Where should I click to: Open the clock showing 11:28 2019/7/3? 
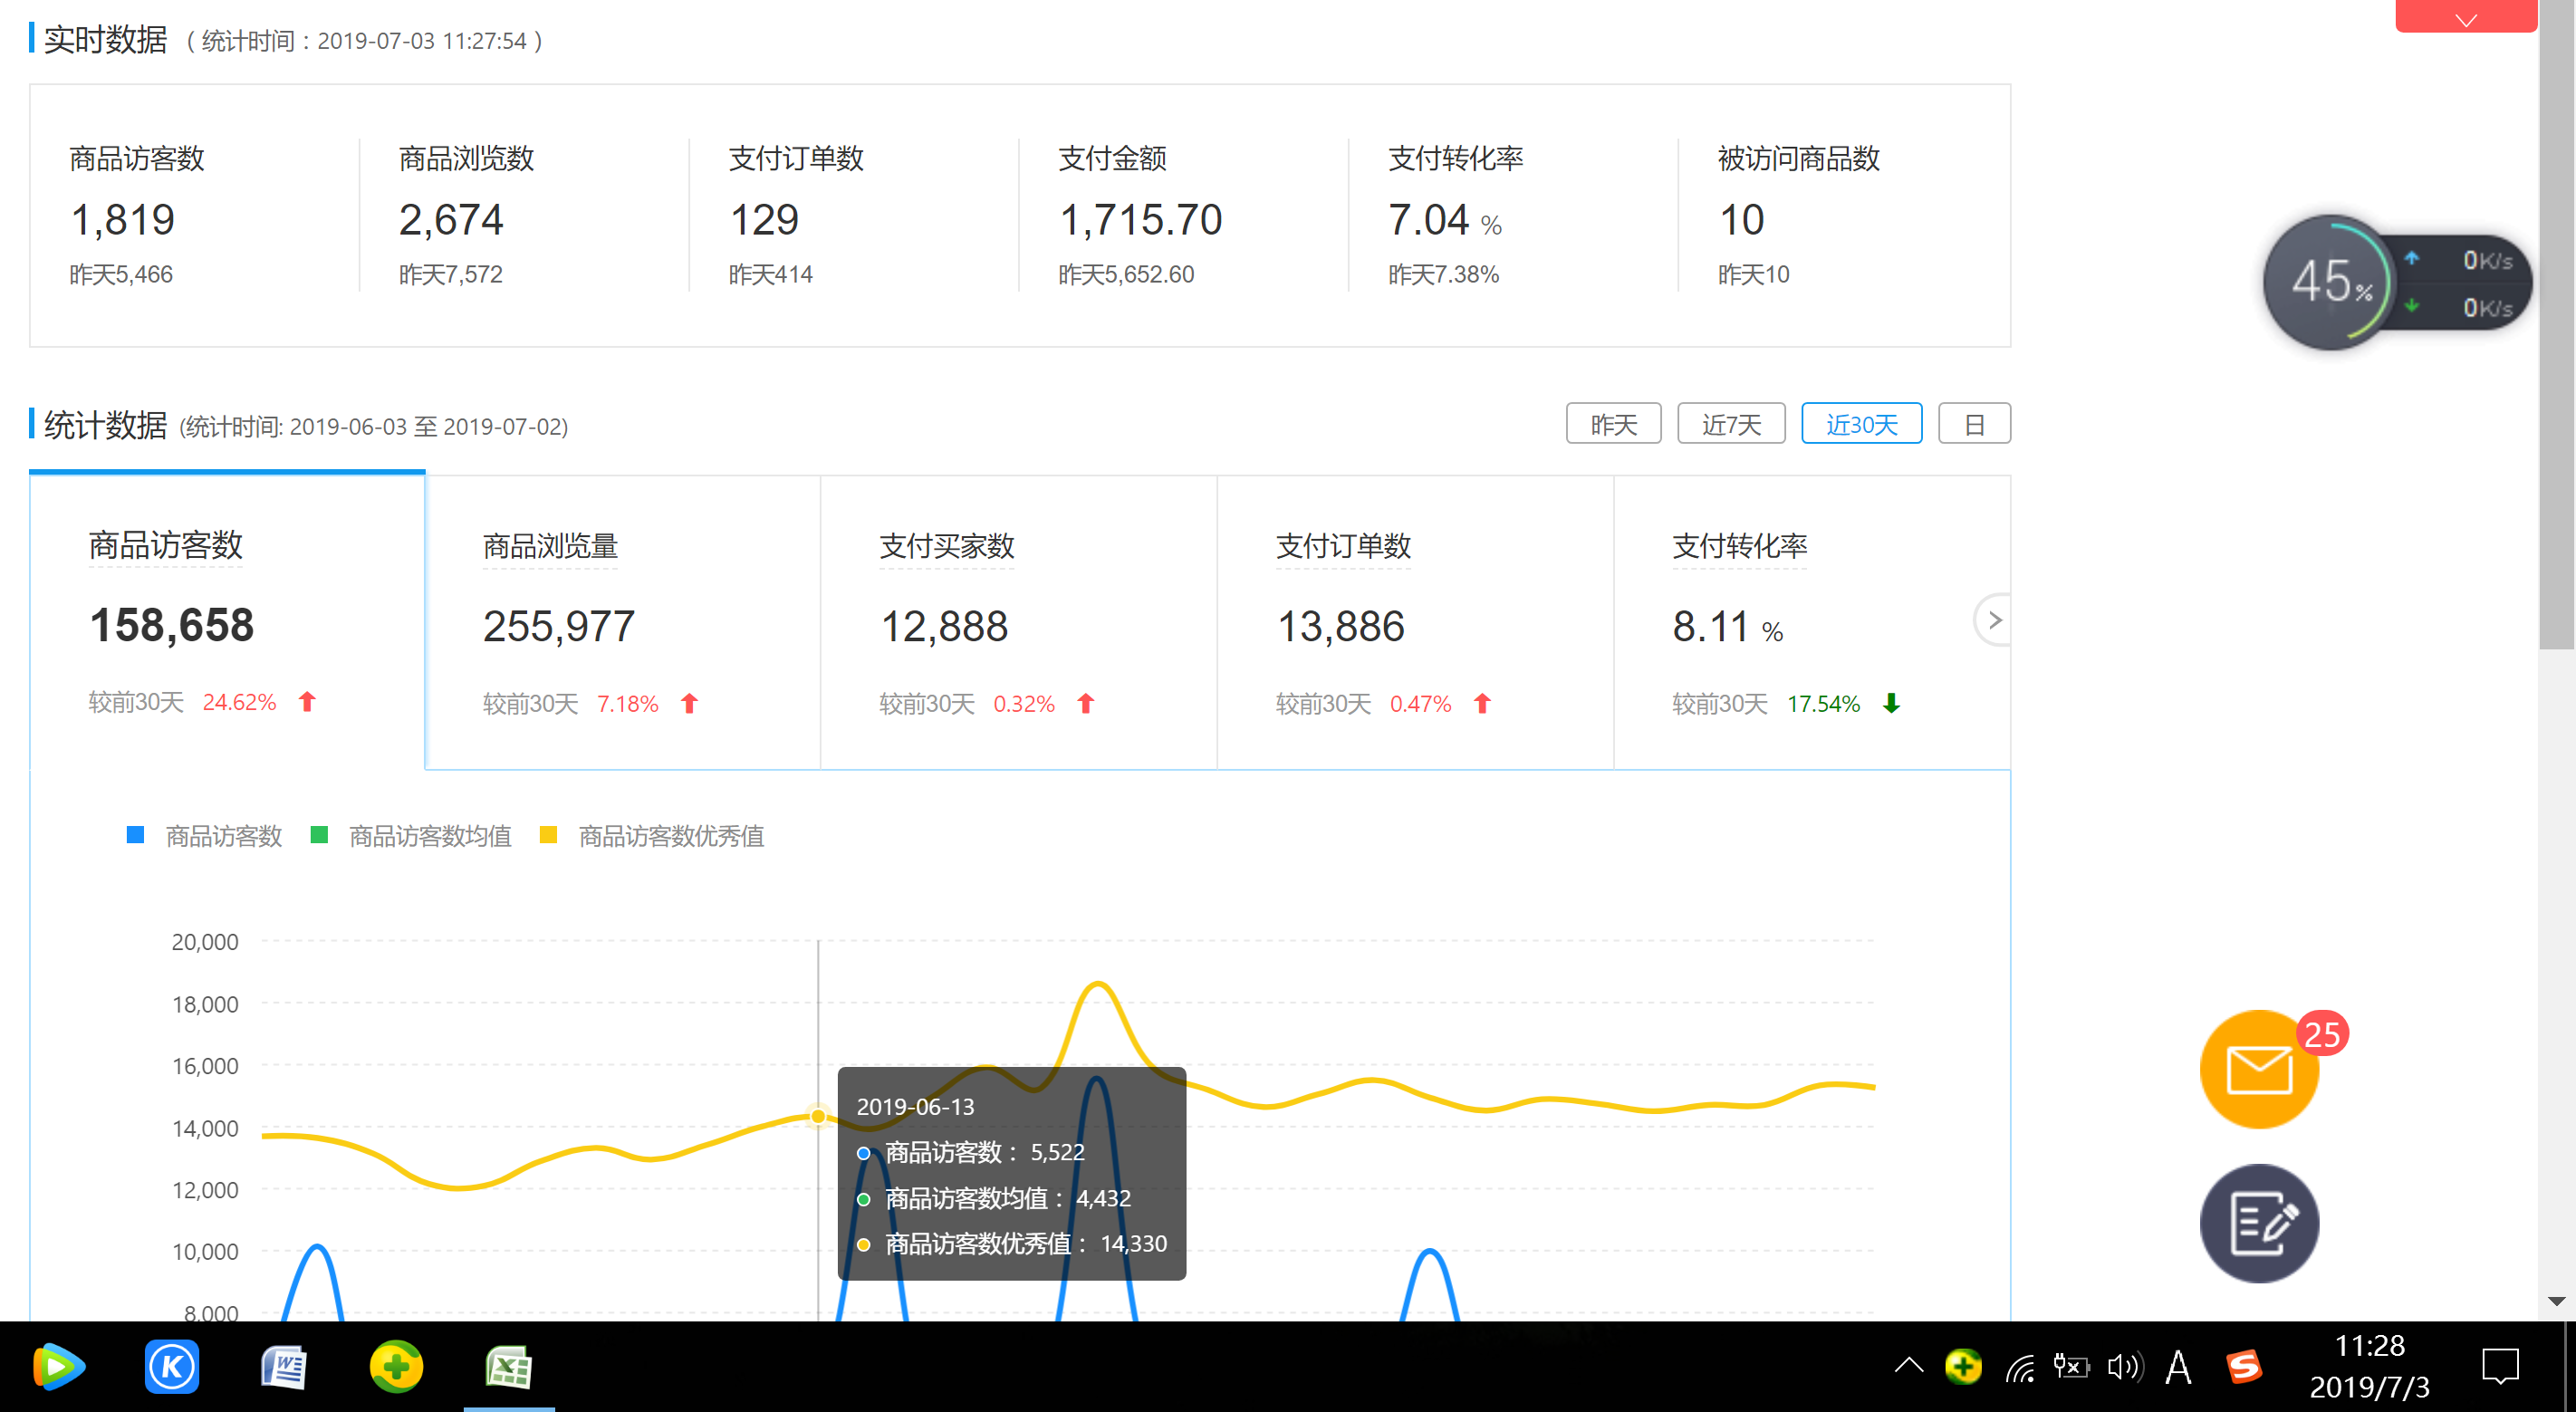(x=2369, y=1366)
